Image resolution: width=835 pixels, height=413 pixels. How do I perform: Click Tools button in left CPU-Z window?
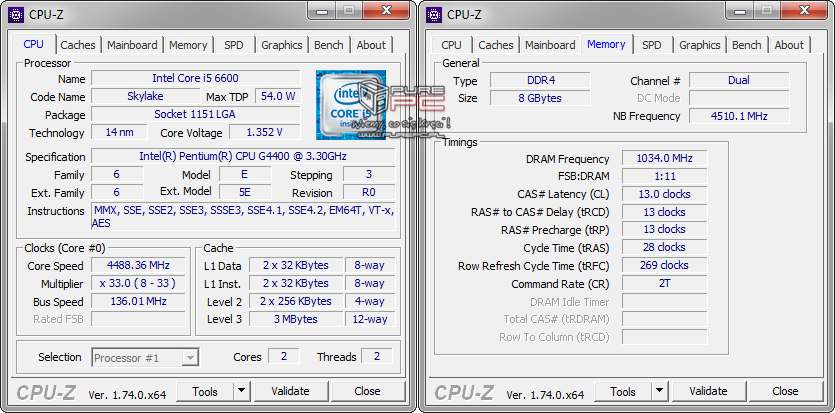tap(205, 392)
